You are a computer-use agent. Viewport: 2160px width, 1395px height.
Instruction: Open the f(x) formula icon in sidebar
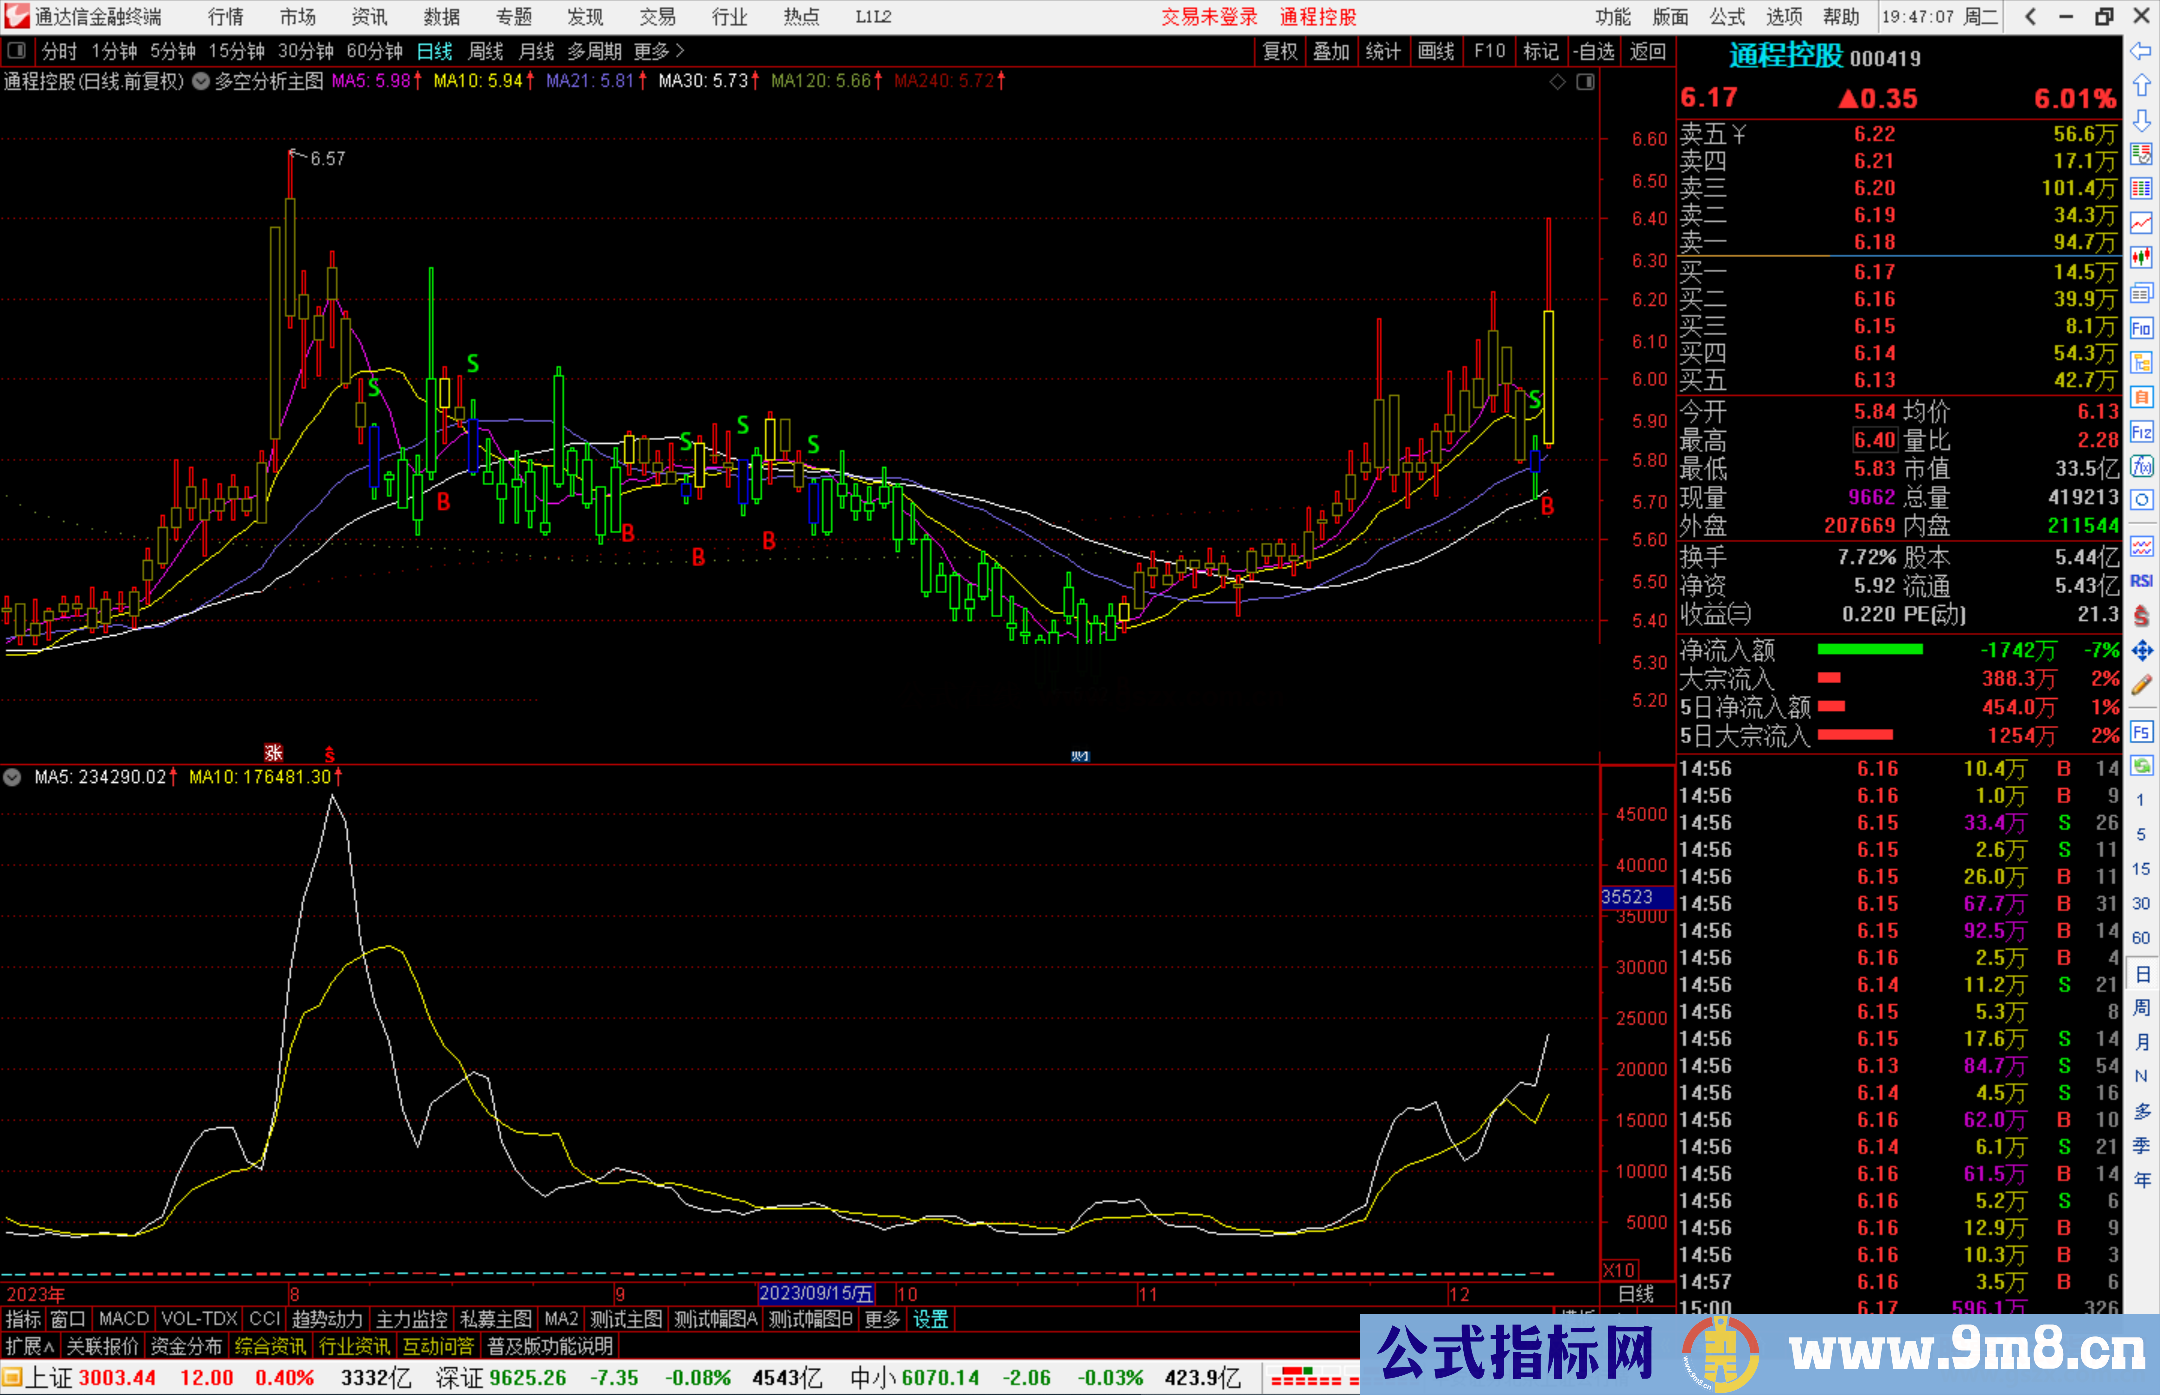click(x=2141, y=466)
